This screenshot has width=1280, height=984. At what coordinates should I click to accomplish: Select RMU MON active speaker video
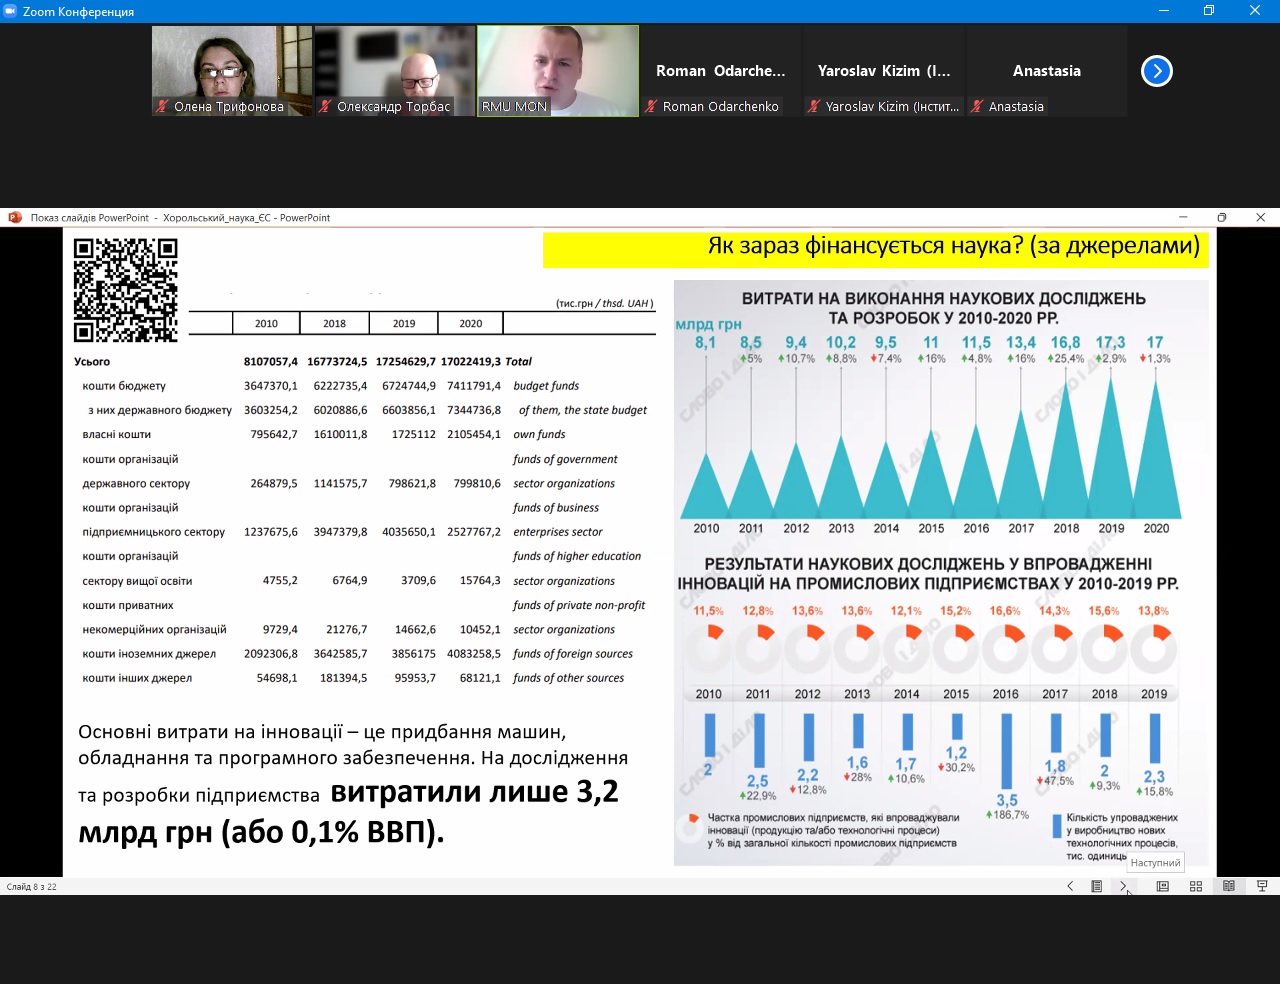(x=558, y=70)
